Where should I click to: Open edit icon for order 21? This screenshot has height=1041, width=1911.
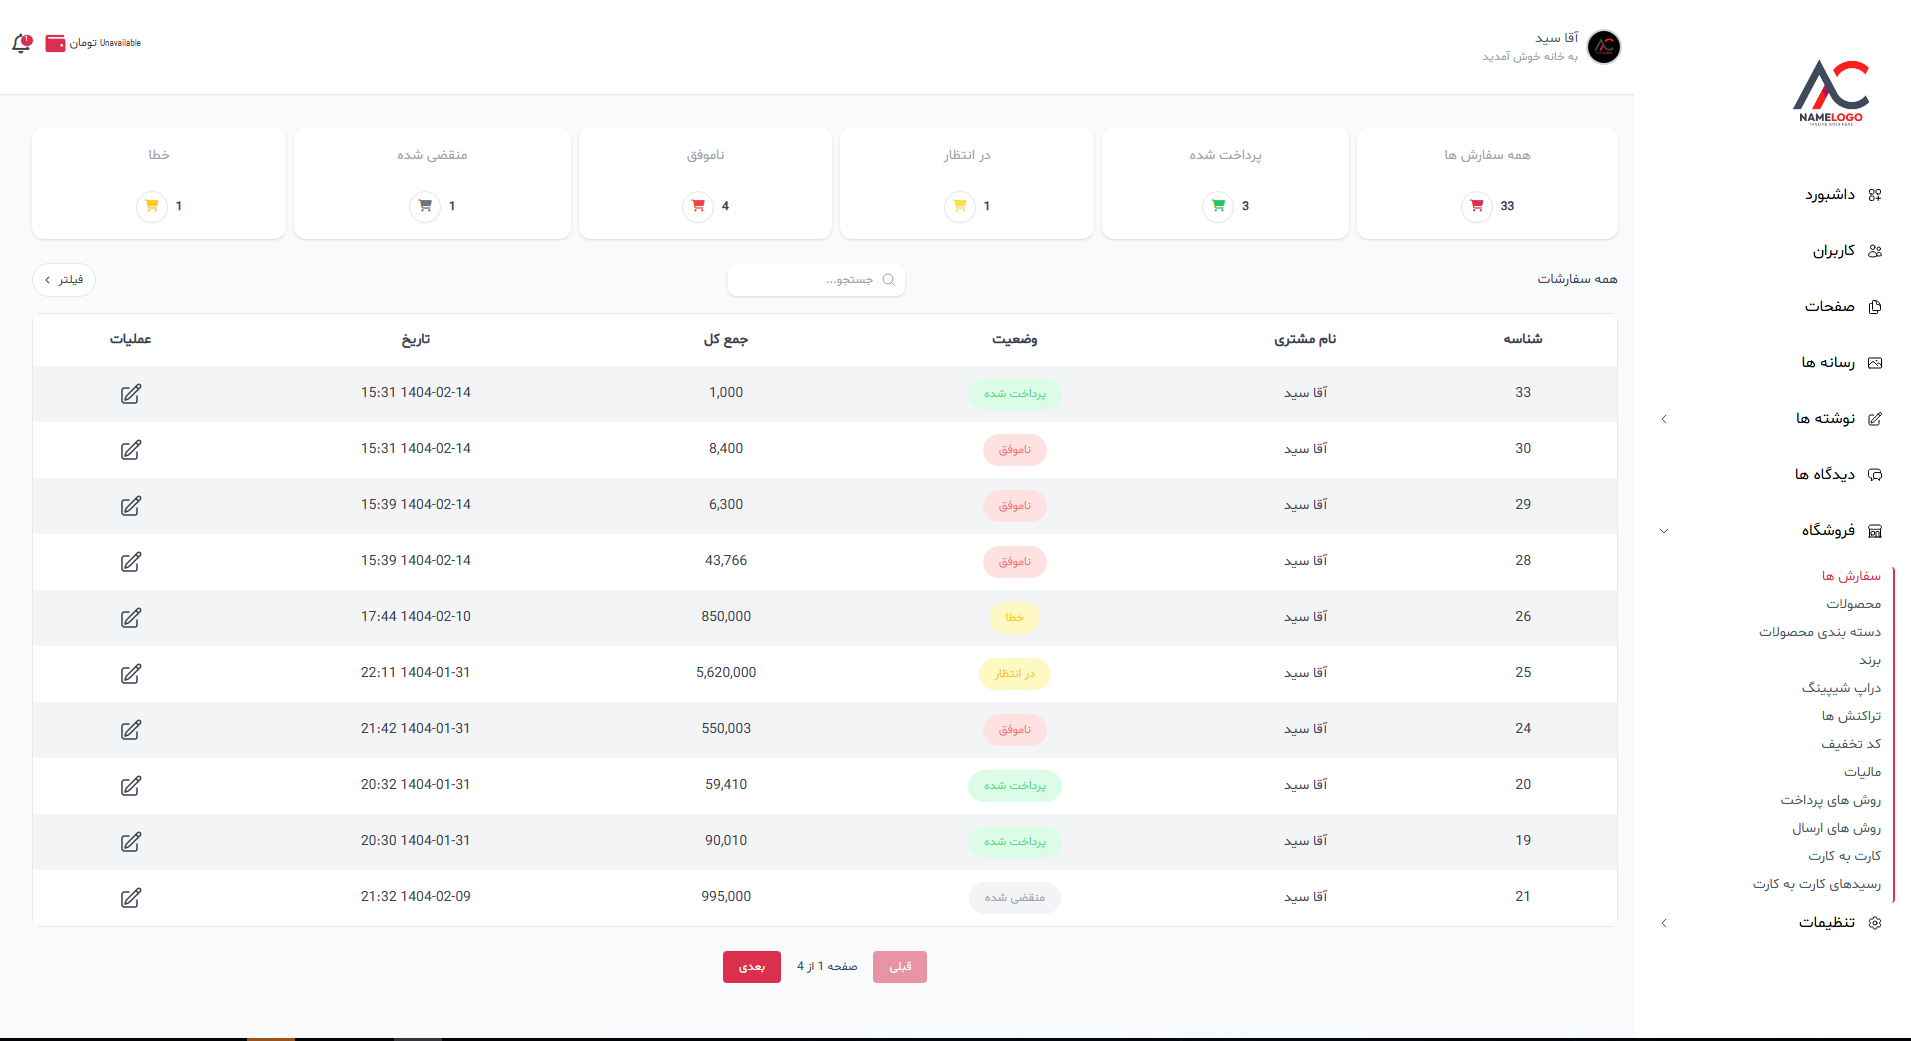pos(131,898)
